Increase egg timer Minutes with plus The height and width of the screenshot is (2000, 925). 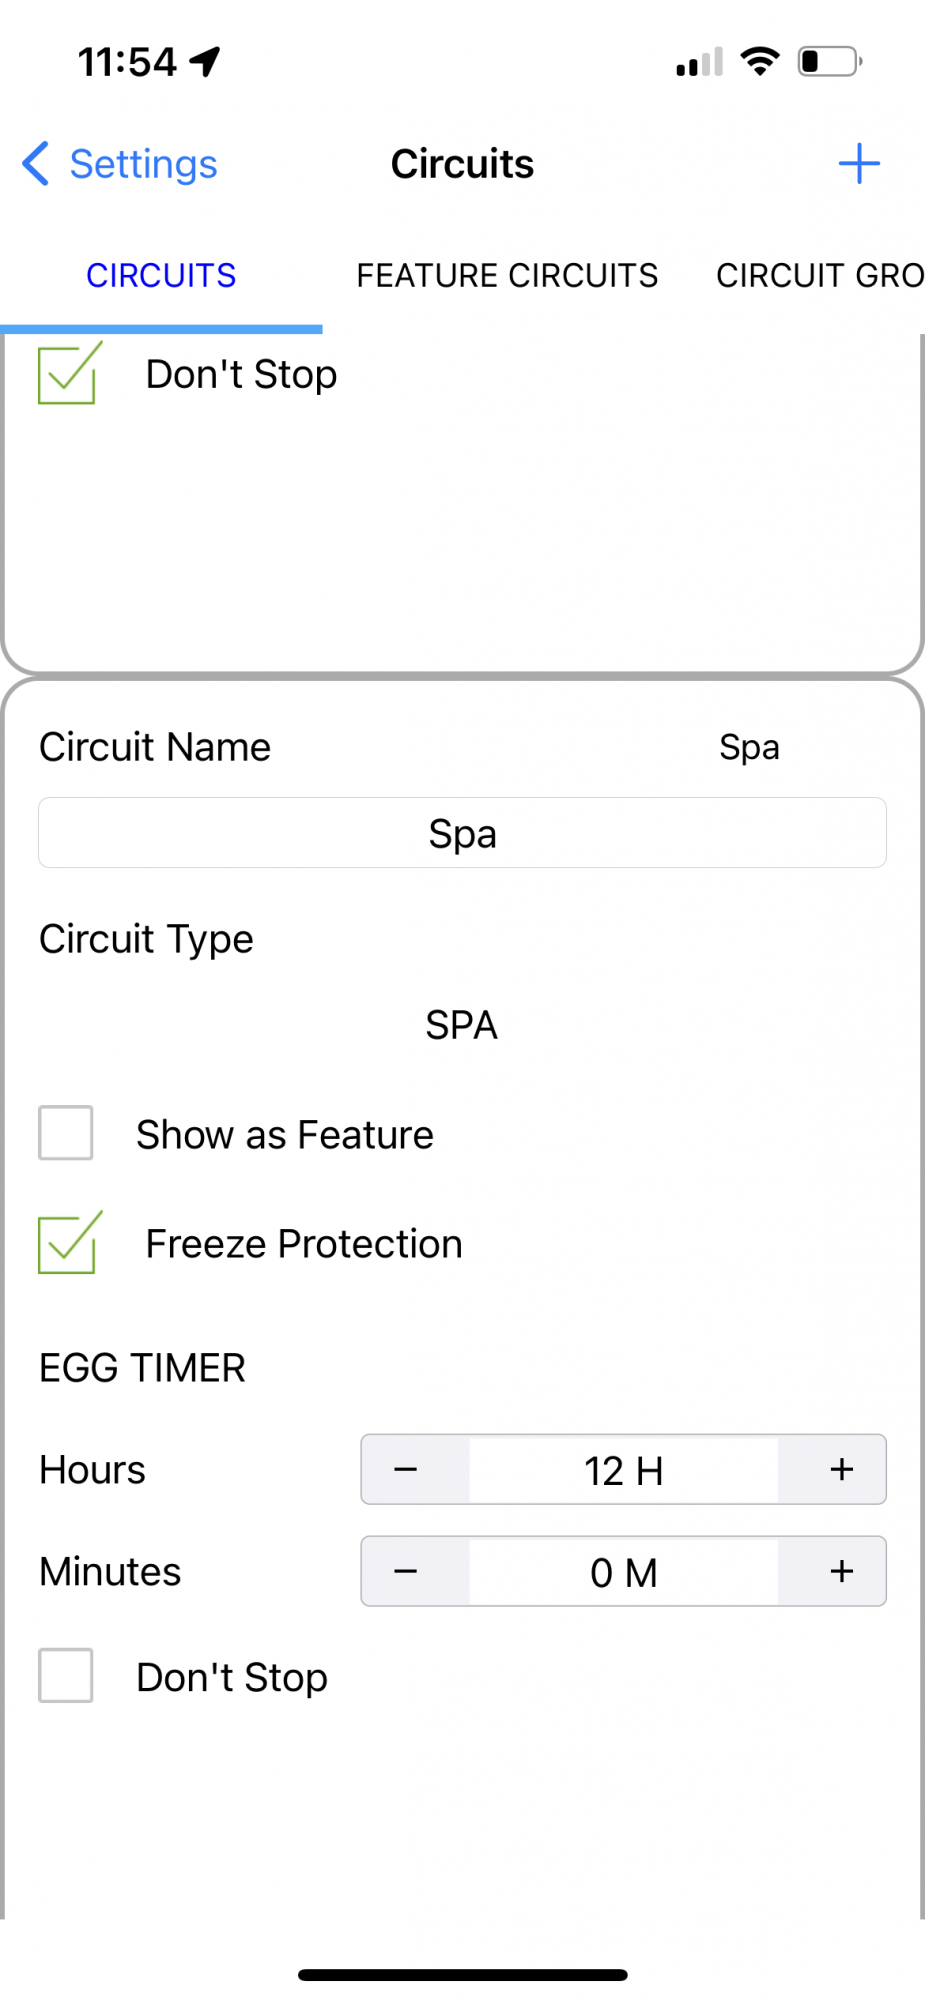pyautogui.click(x=842, y=1571)
